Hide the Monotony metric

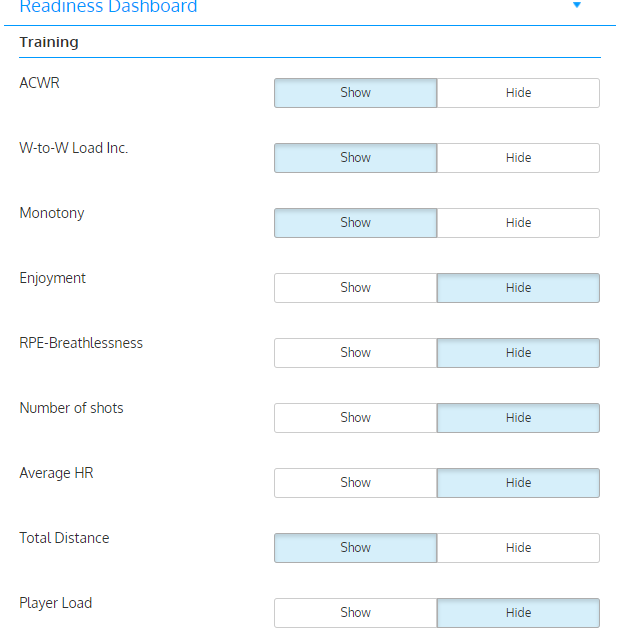(518, 223)
